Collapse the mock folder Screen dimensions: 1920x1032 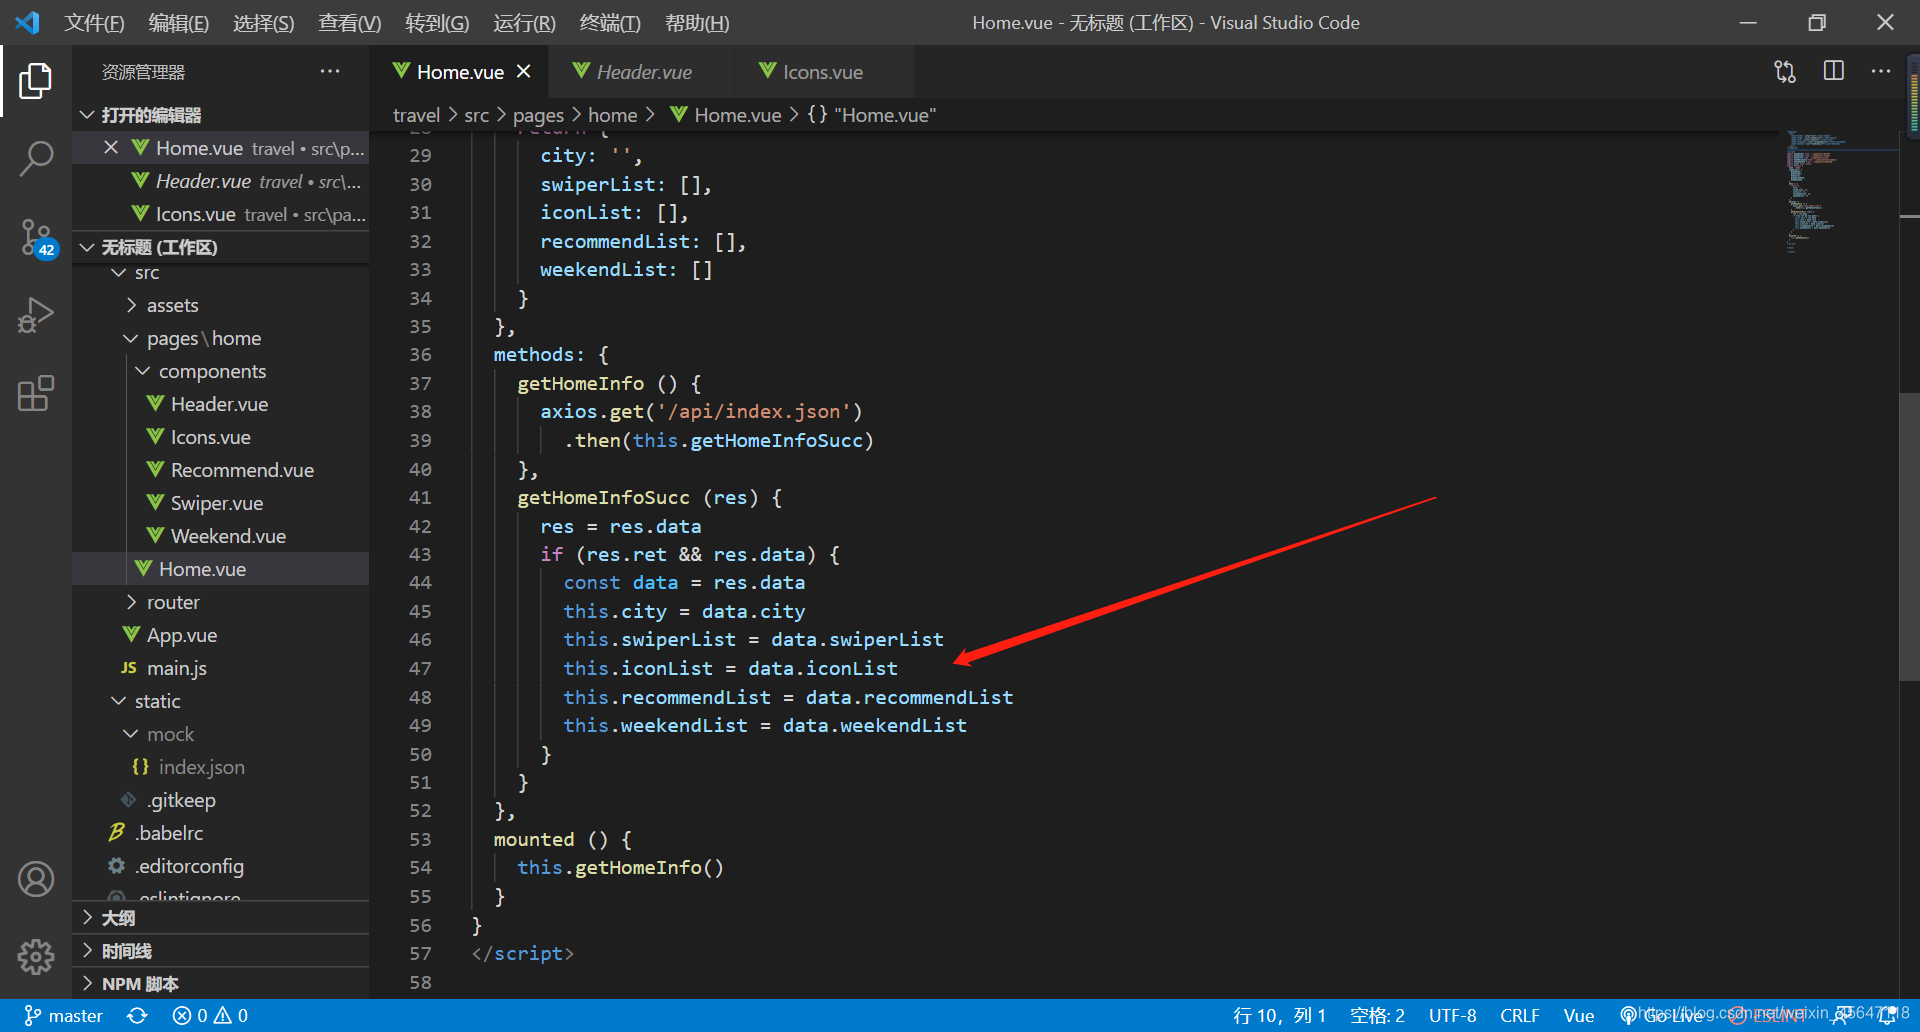click(x=220, y=734)
